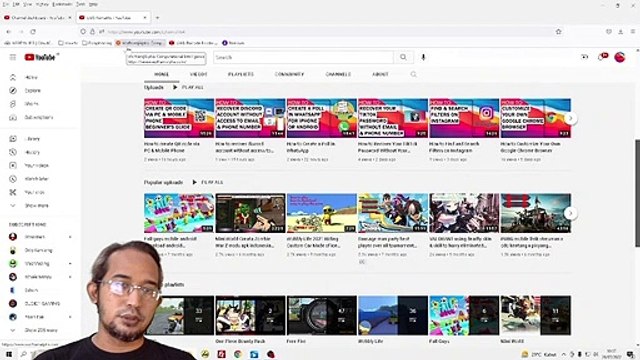Start voice search with microphone icon
The height and width of the screenshot is (360, 640).
point(423,58)
